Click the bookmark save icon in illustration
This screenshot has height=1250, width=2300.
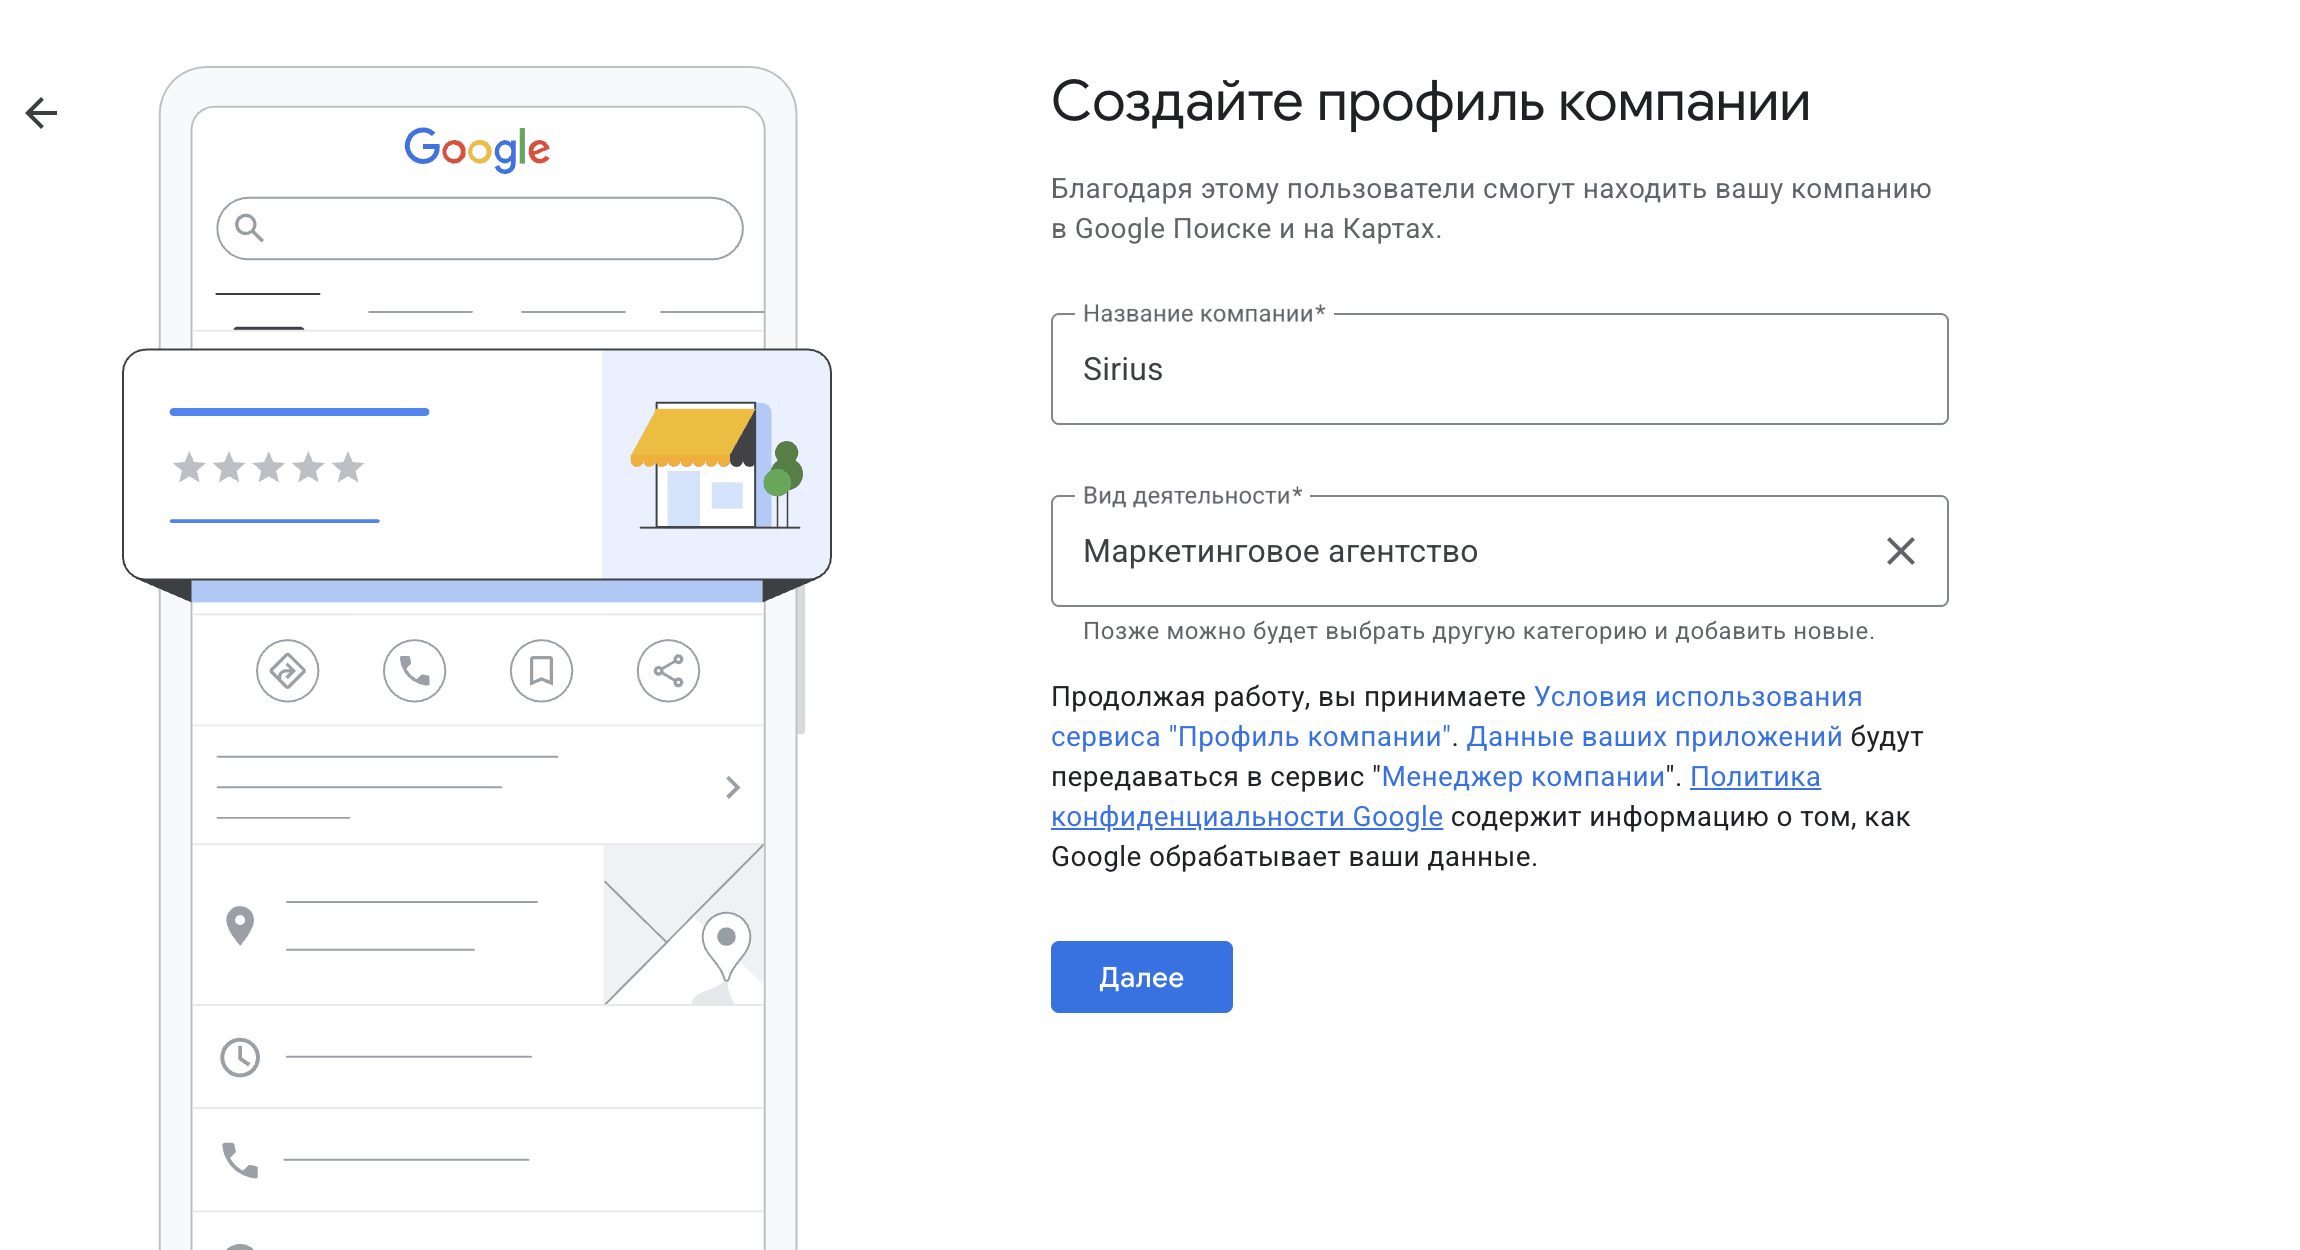click(541, 670)
